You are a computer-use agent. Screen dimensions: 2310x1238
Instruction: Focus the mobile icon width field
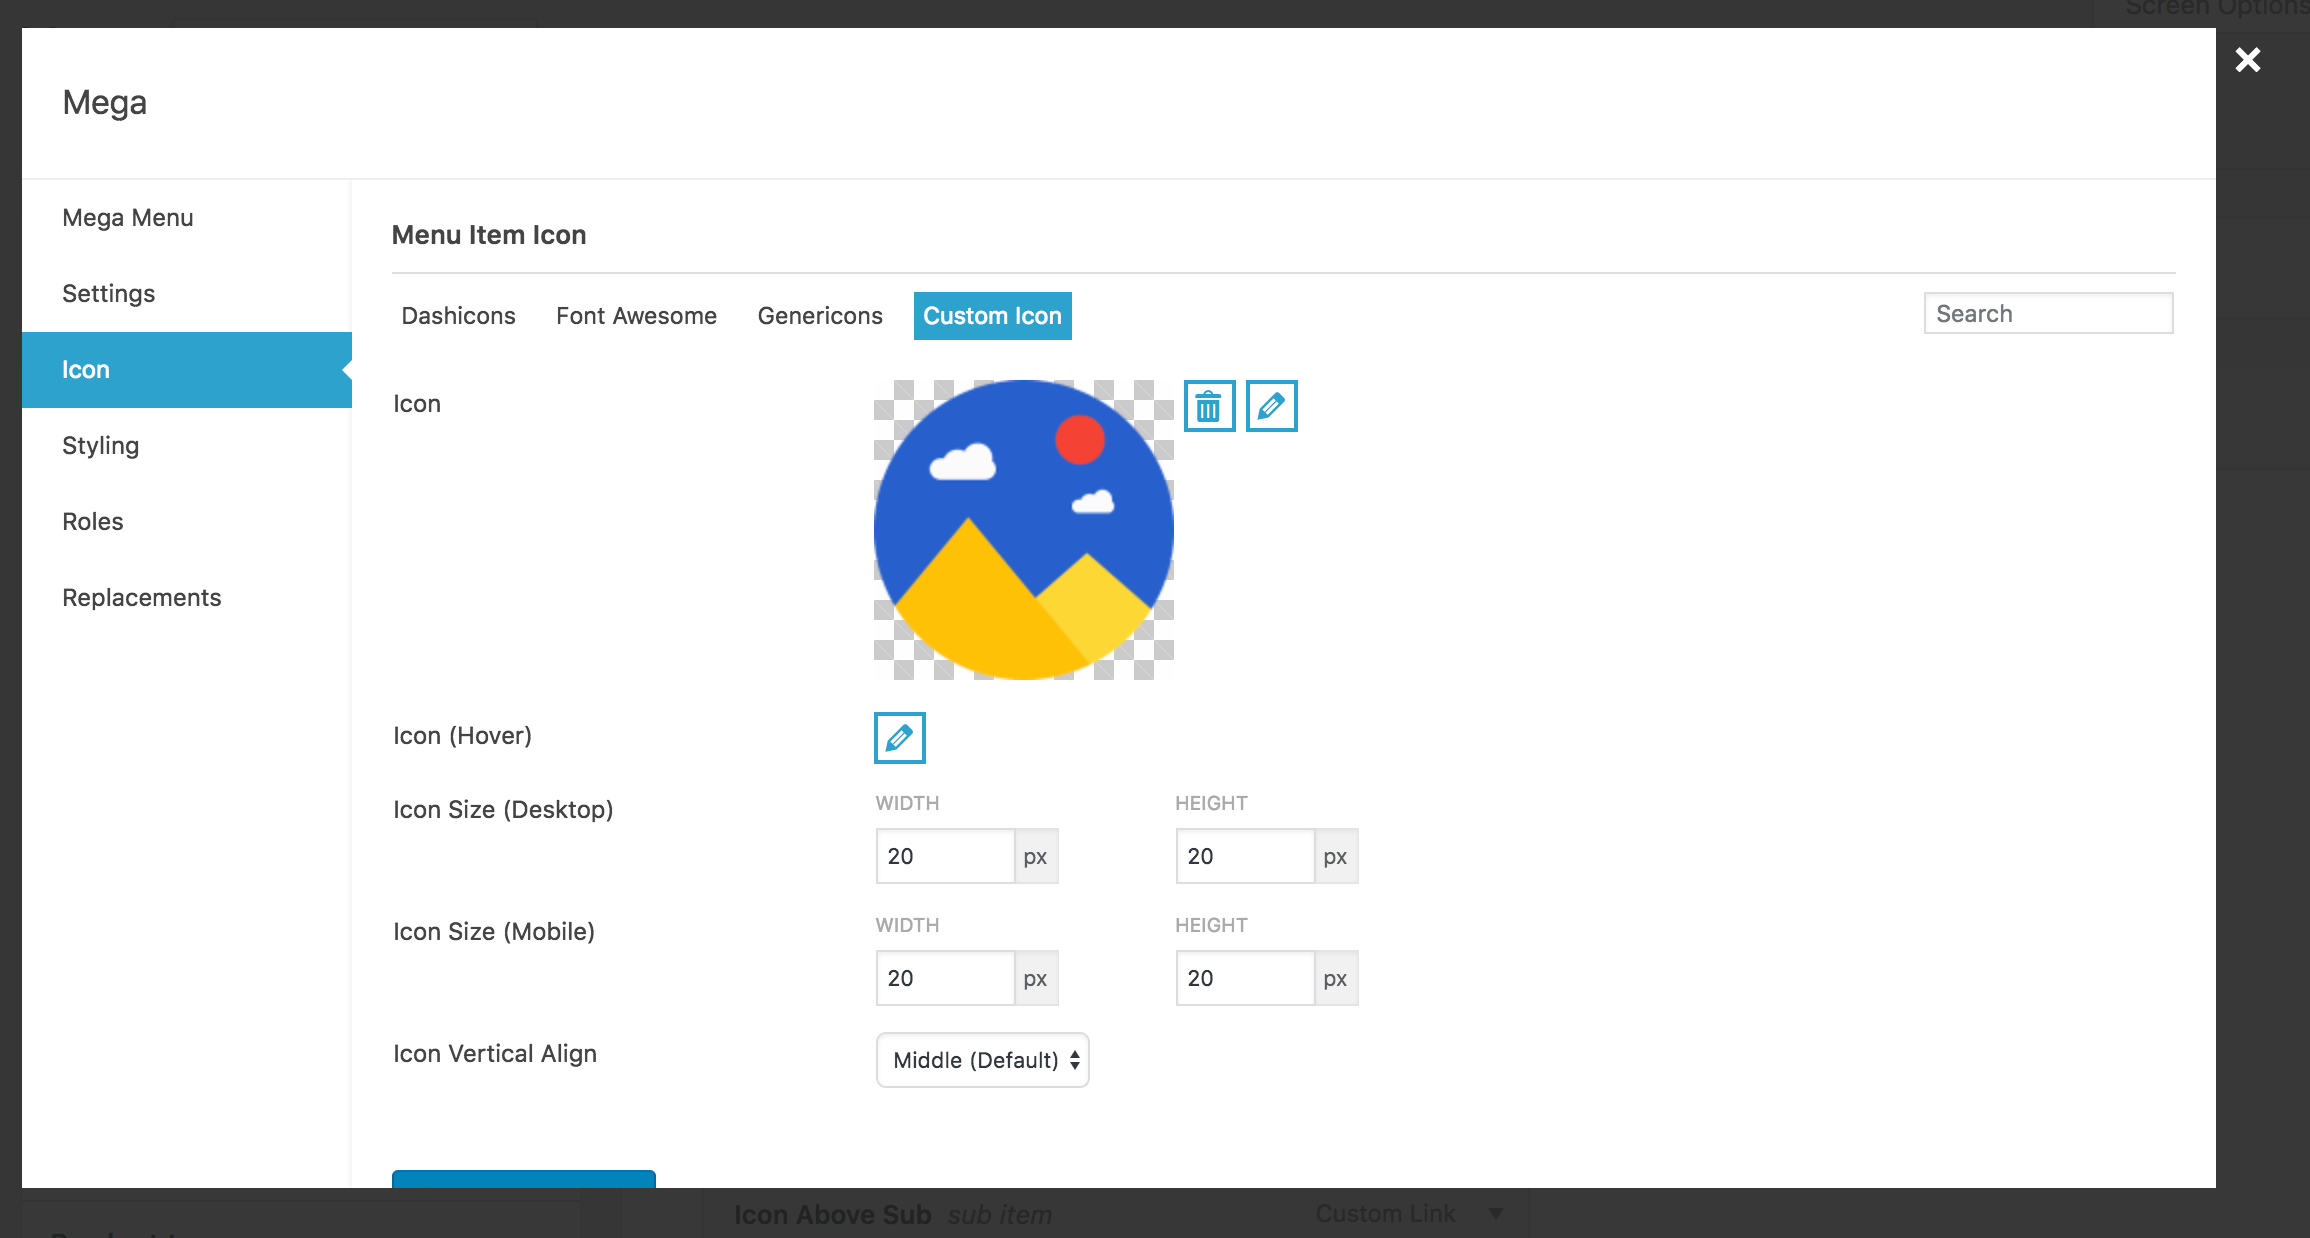pyautogui.click(x=944, y=978)
